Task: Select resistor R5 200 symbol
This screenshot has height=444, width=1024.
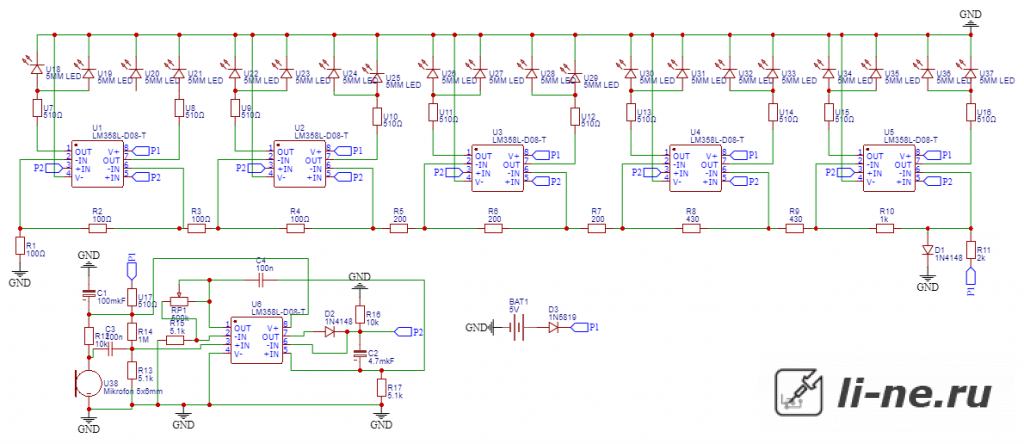Action: tap(399, 228)
